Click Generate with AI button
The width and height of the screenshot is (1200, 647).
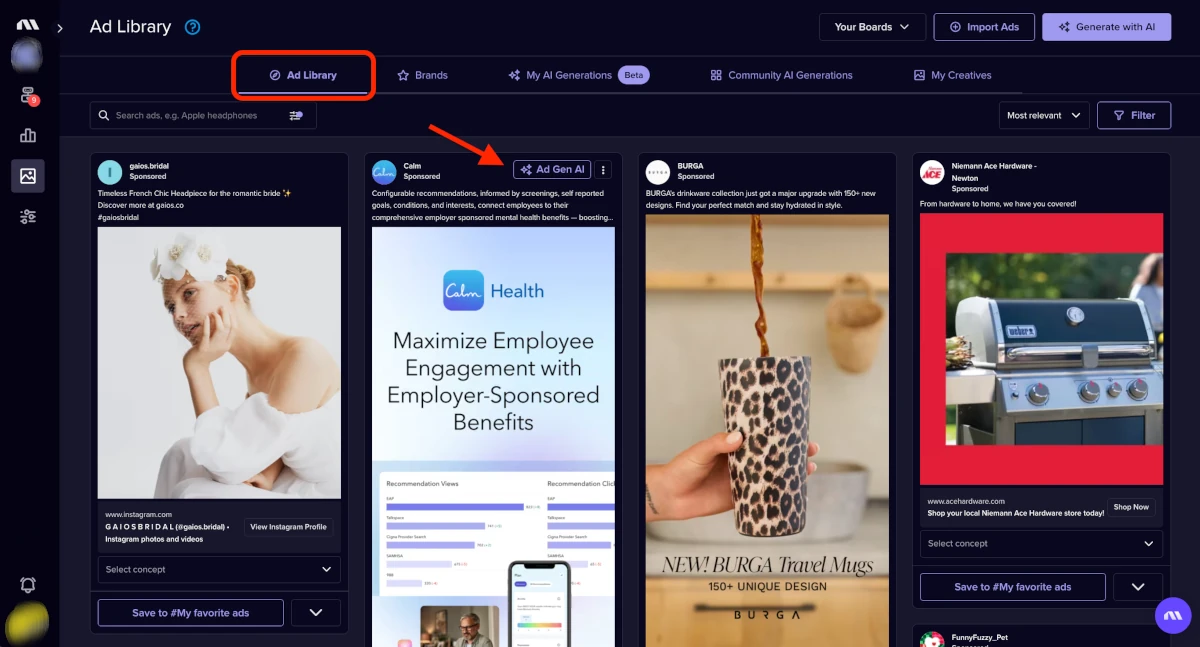coord(1106,27)
